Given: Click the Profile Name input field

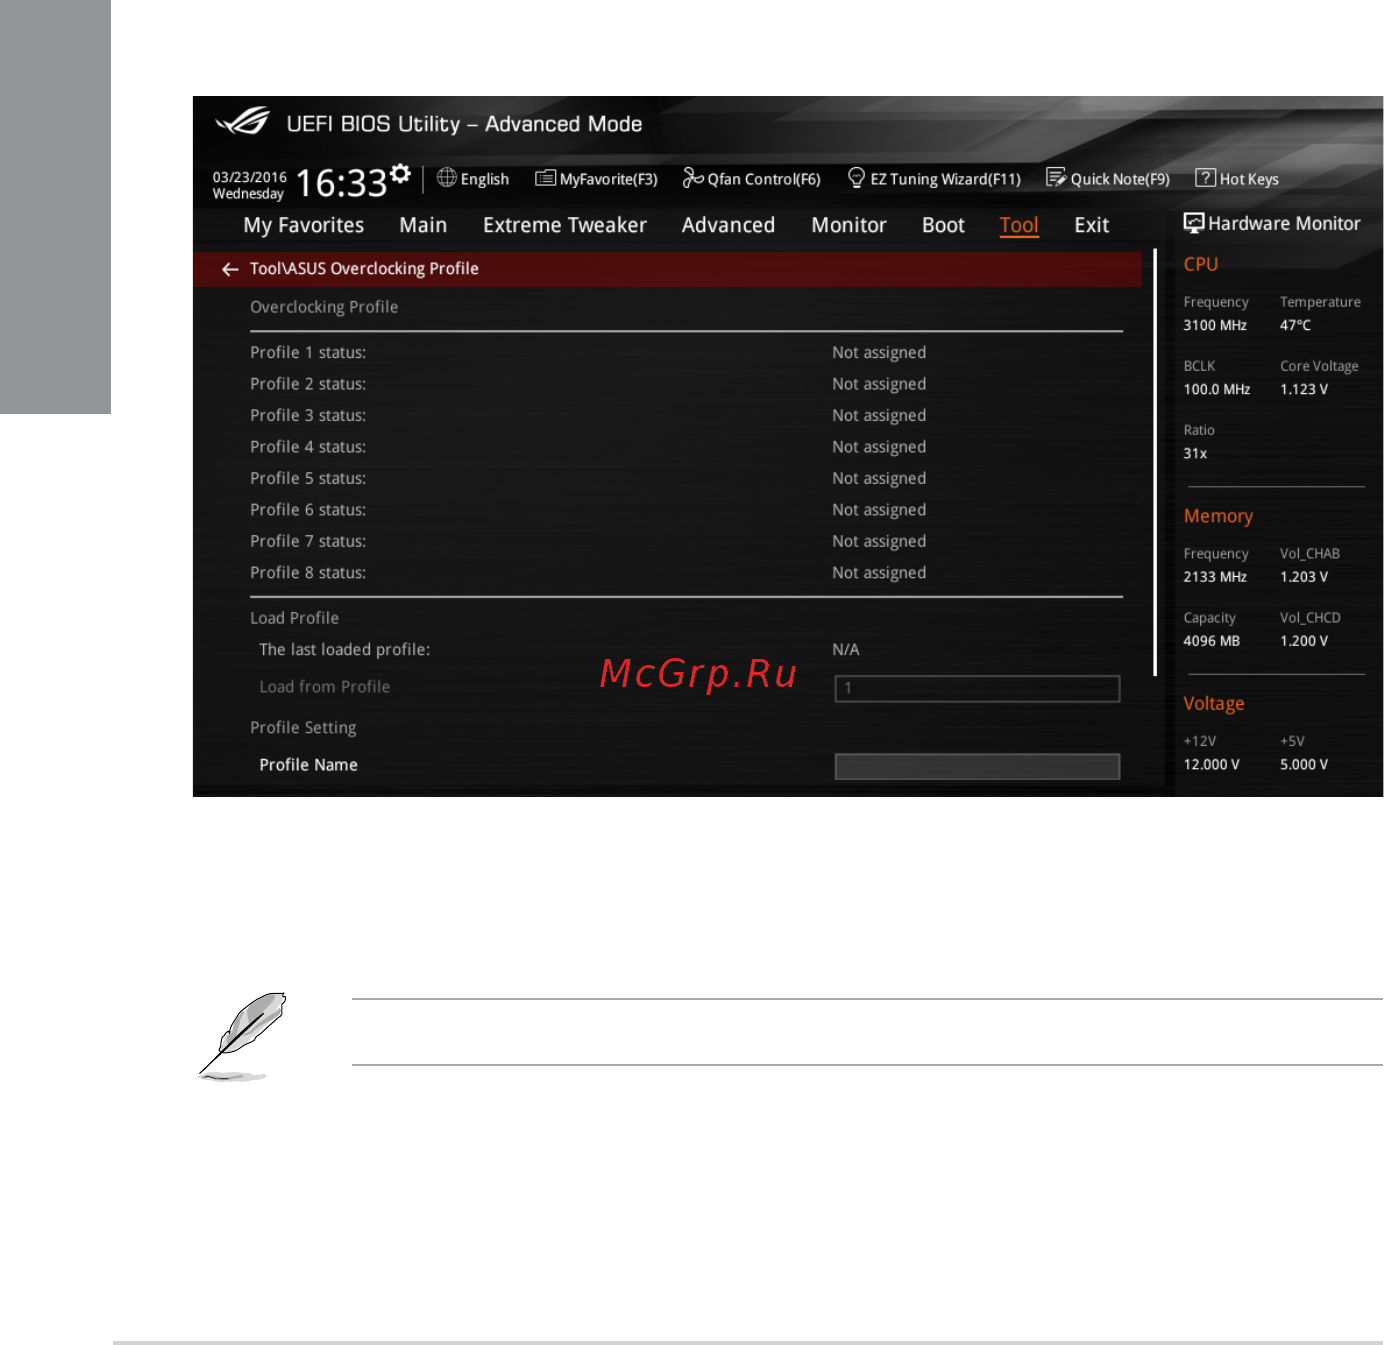Looking at the screenshot, I should (x=977, y=766).
